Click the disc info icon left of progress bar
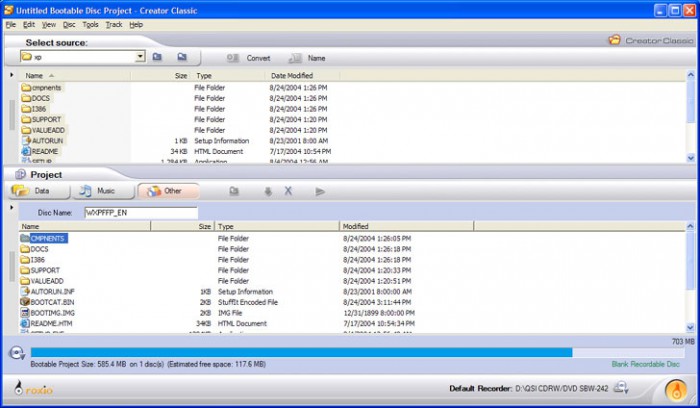 coord(17,353)
